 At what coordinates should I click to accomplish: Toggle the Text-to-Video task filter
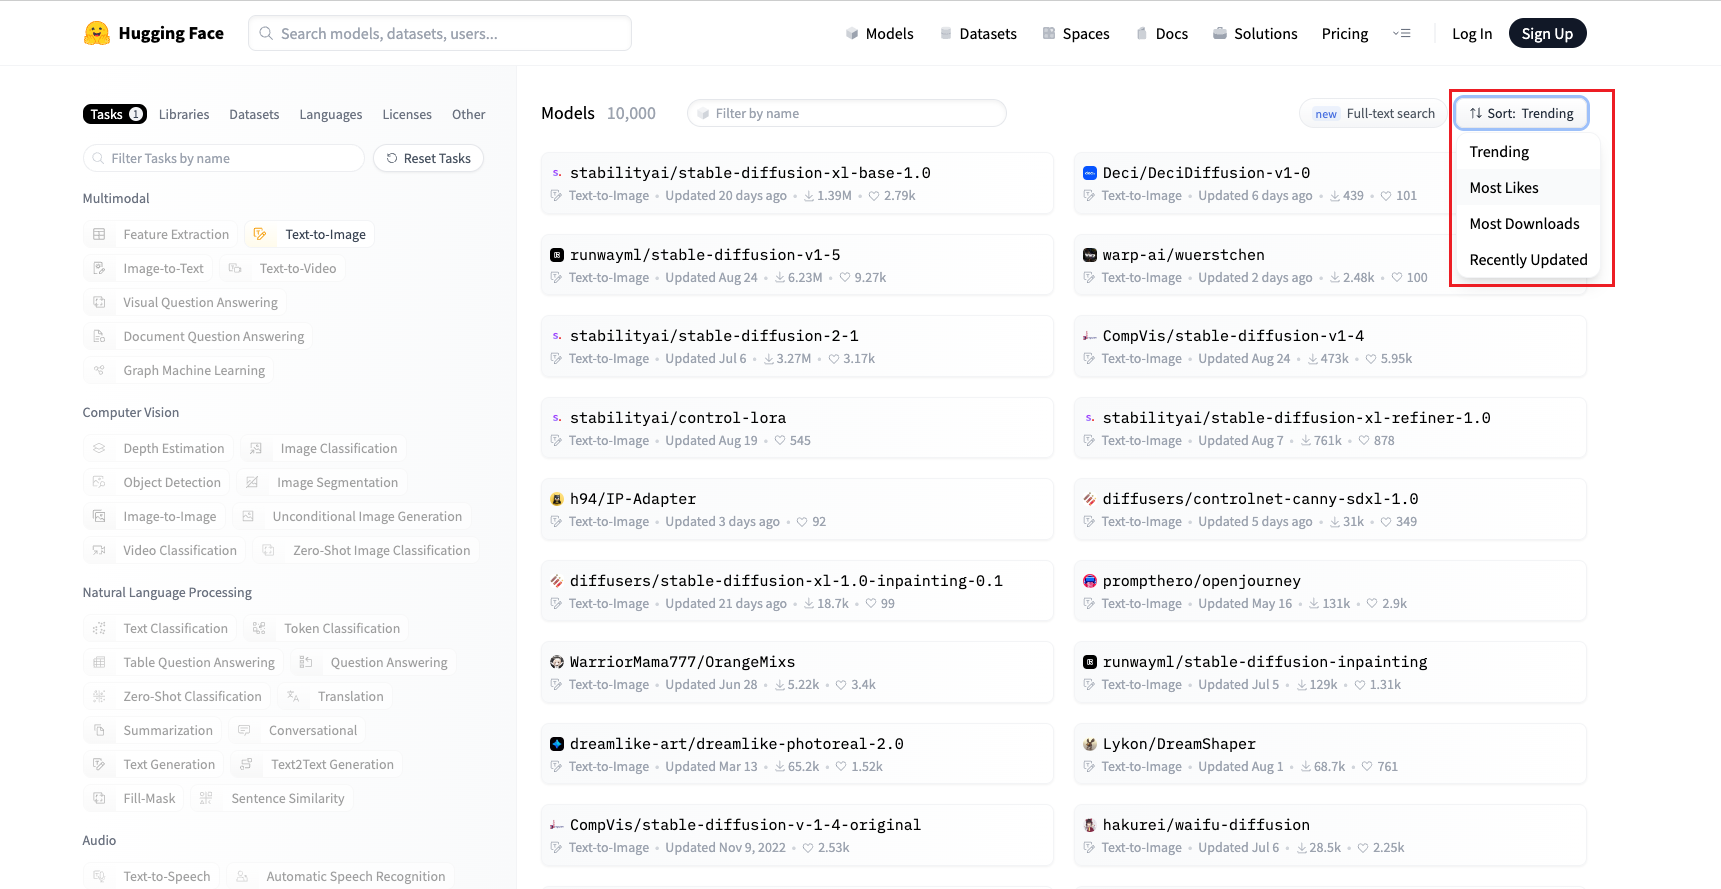coord(284,268)
